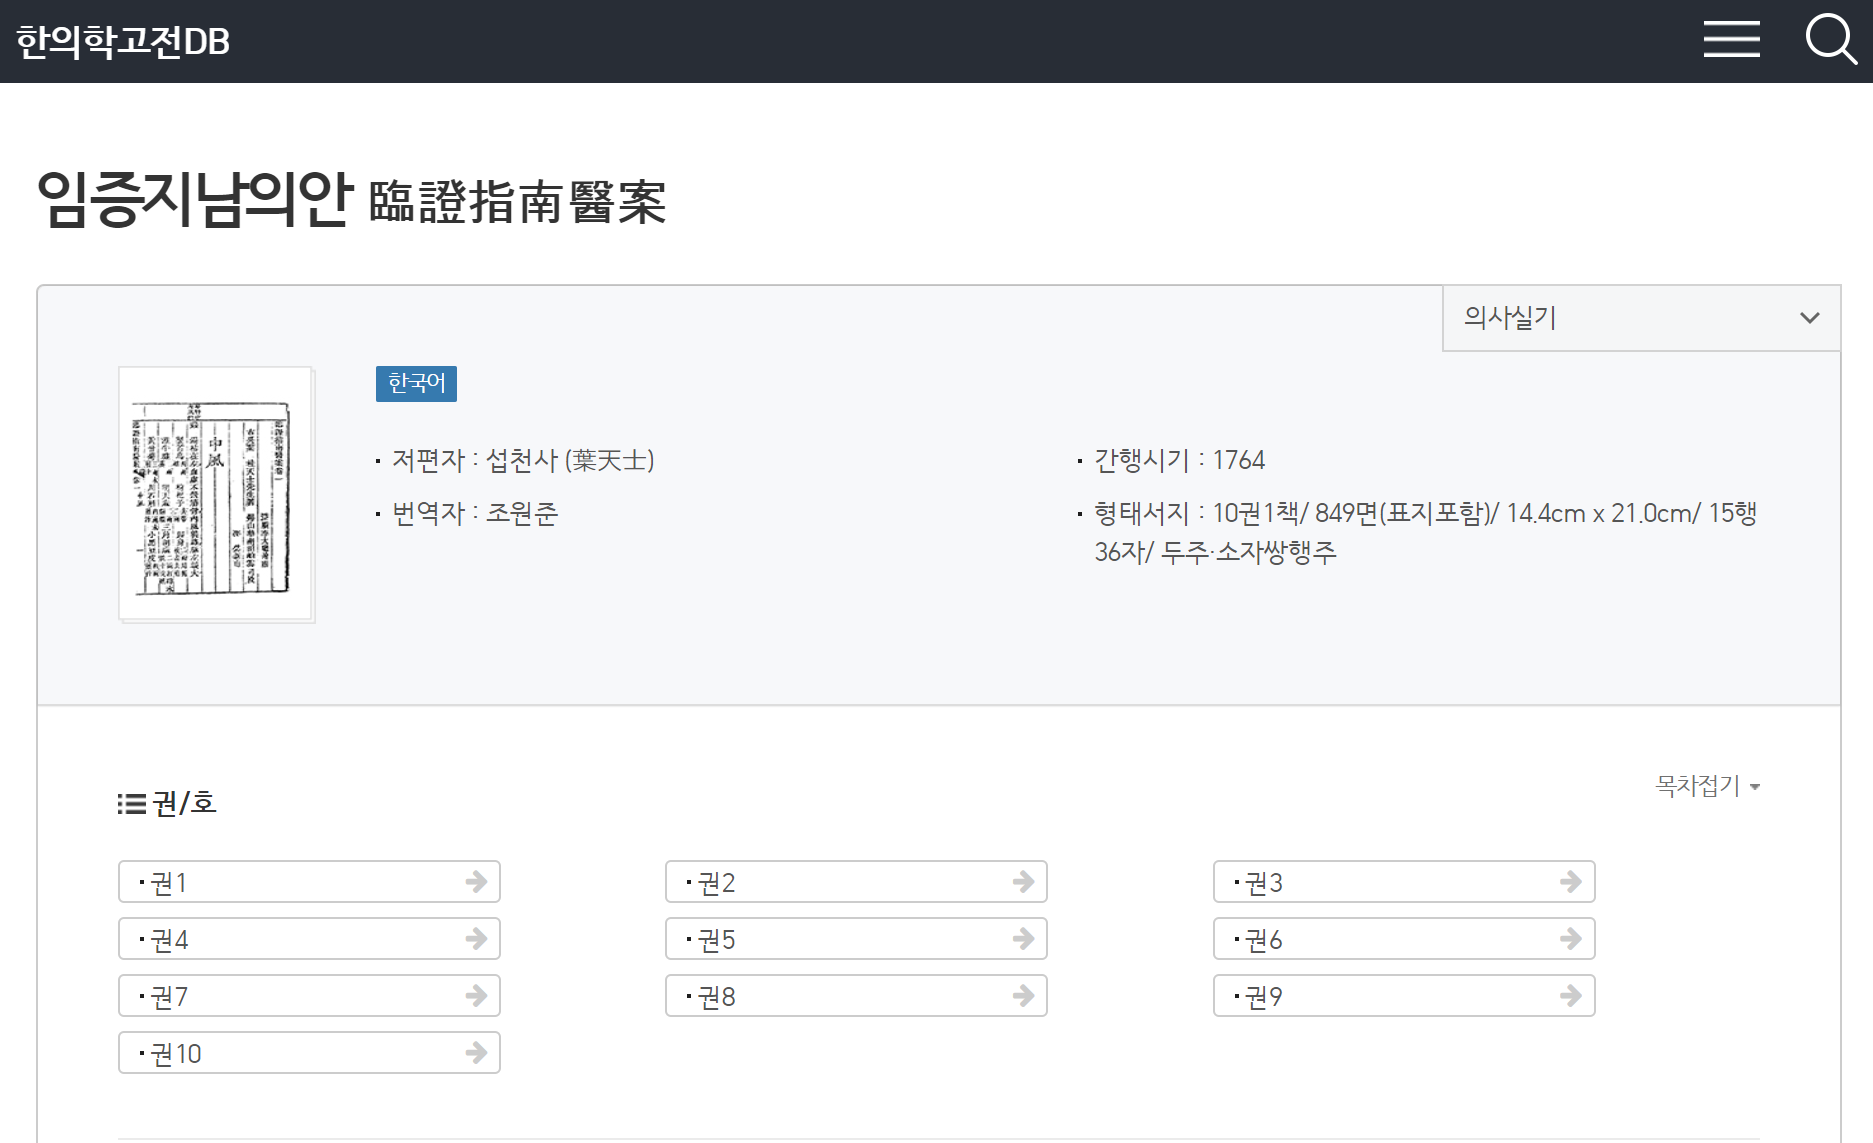Image resolution: width=1873 pixels, height=1143 pixels.
Task: Open the site menu with hamburger icon
Action: click(x=1731, y=40)
